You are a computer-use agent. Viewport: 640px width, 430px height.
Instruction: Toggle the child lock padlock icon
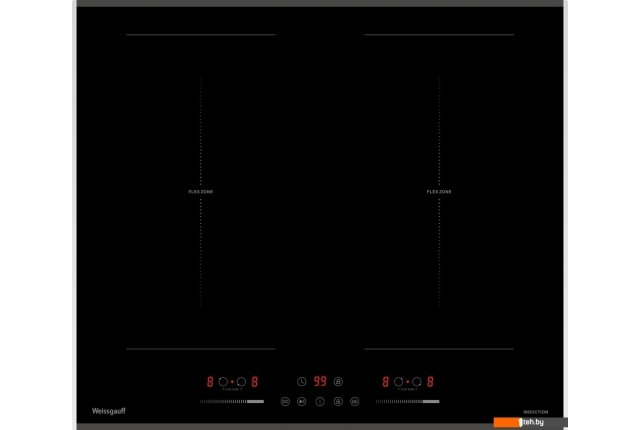click(x=337, y=401)
